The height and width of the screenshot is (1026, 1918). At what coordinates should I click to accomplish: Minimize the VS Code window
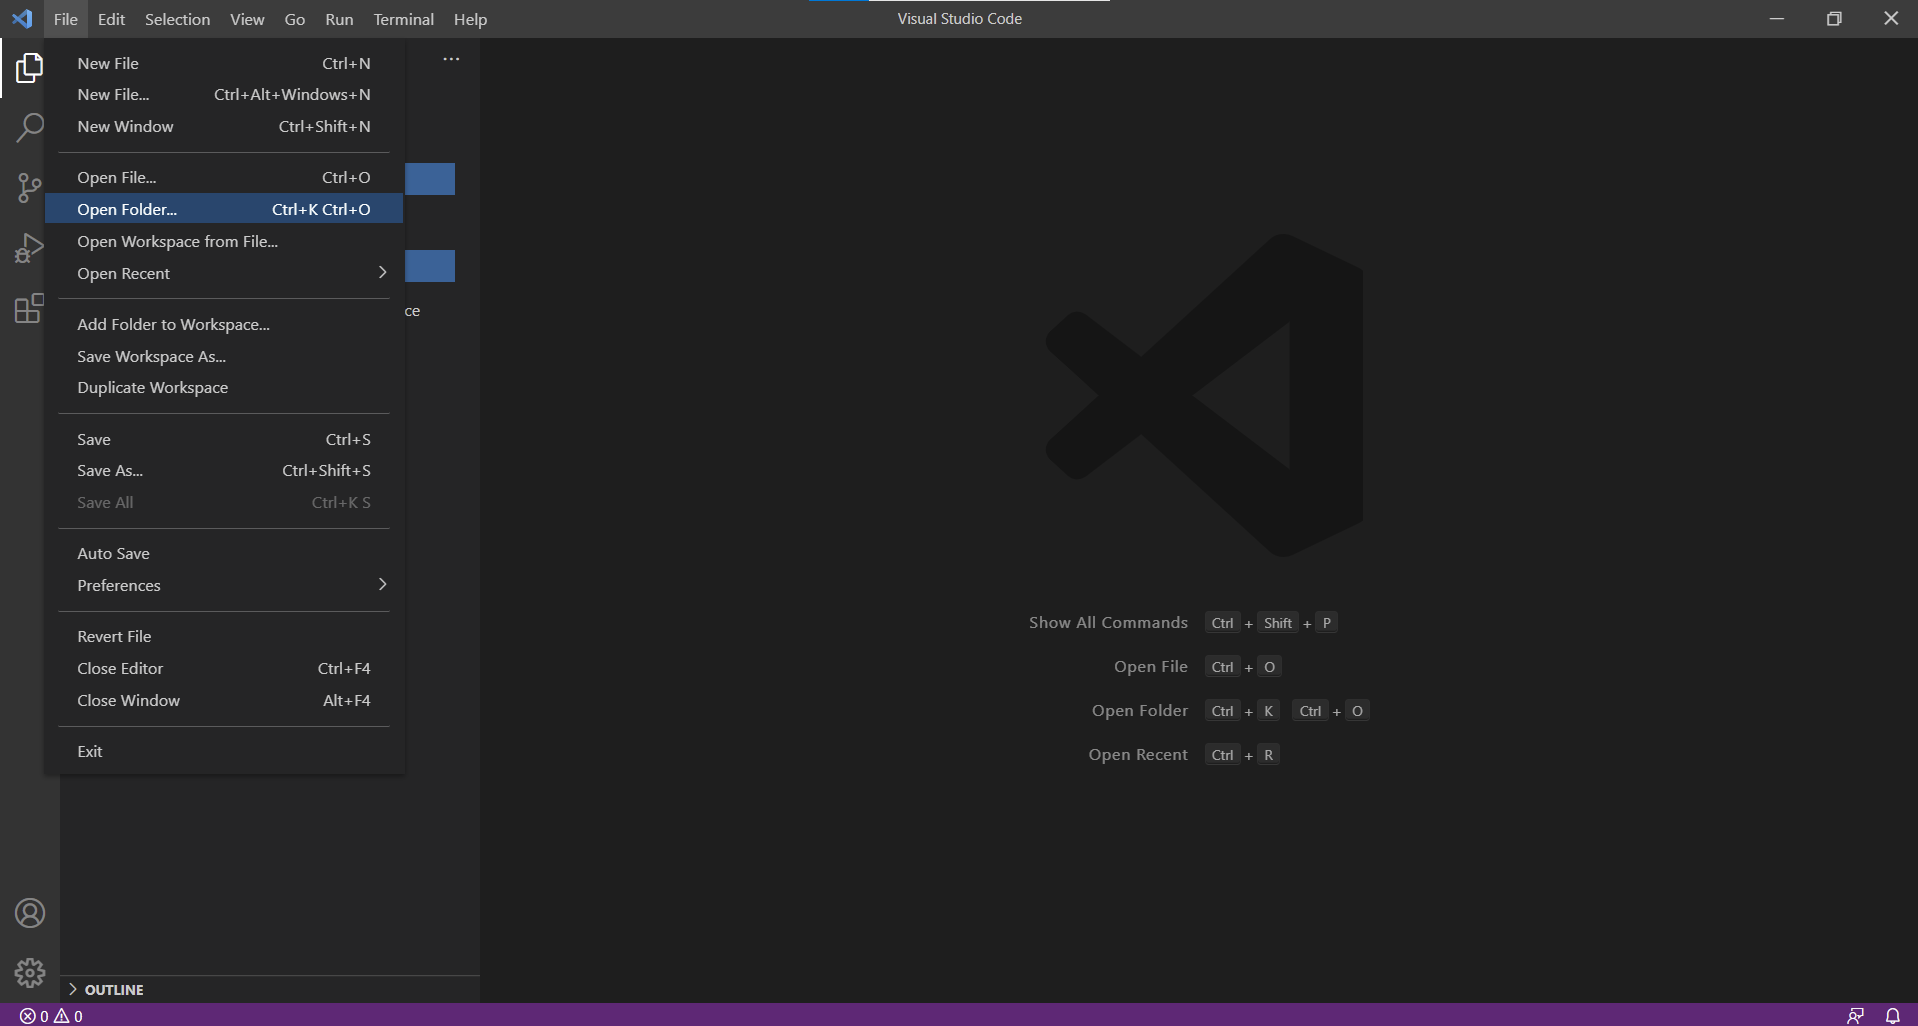point(1776,19)
